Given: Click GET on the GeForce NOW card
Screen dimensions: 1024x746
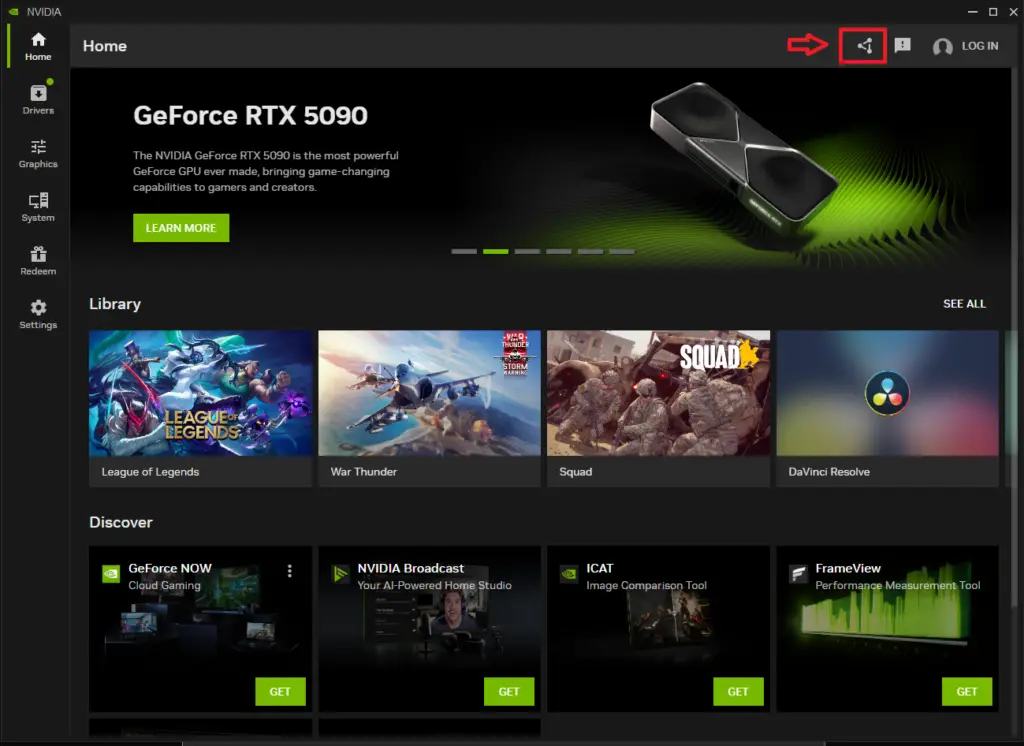Looking at the screenshot, I should pos(280,691).
